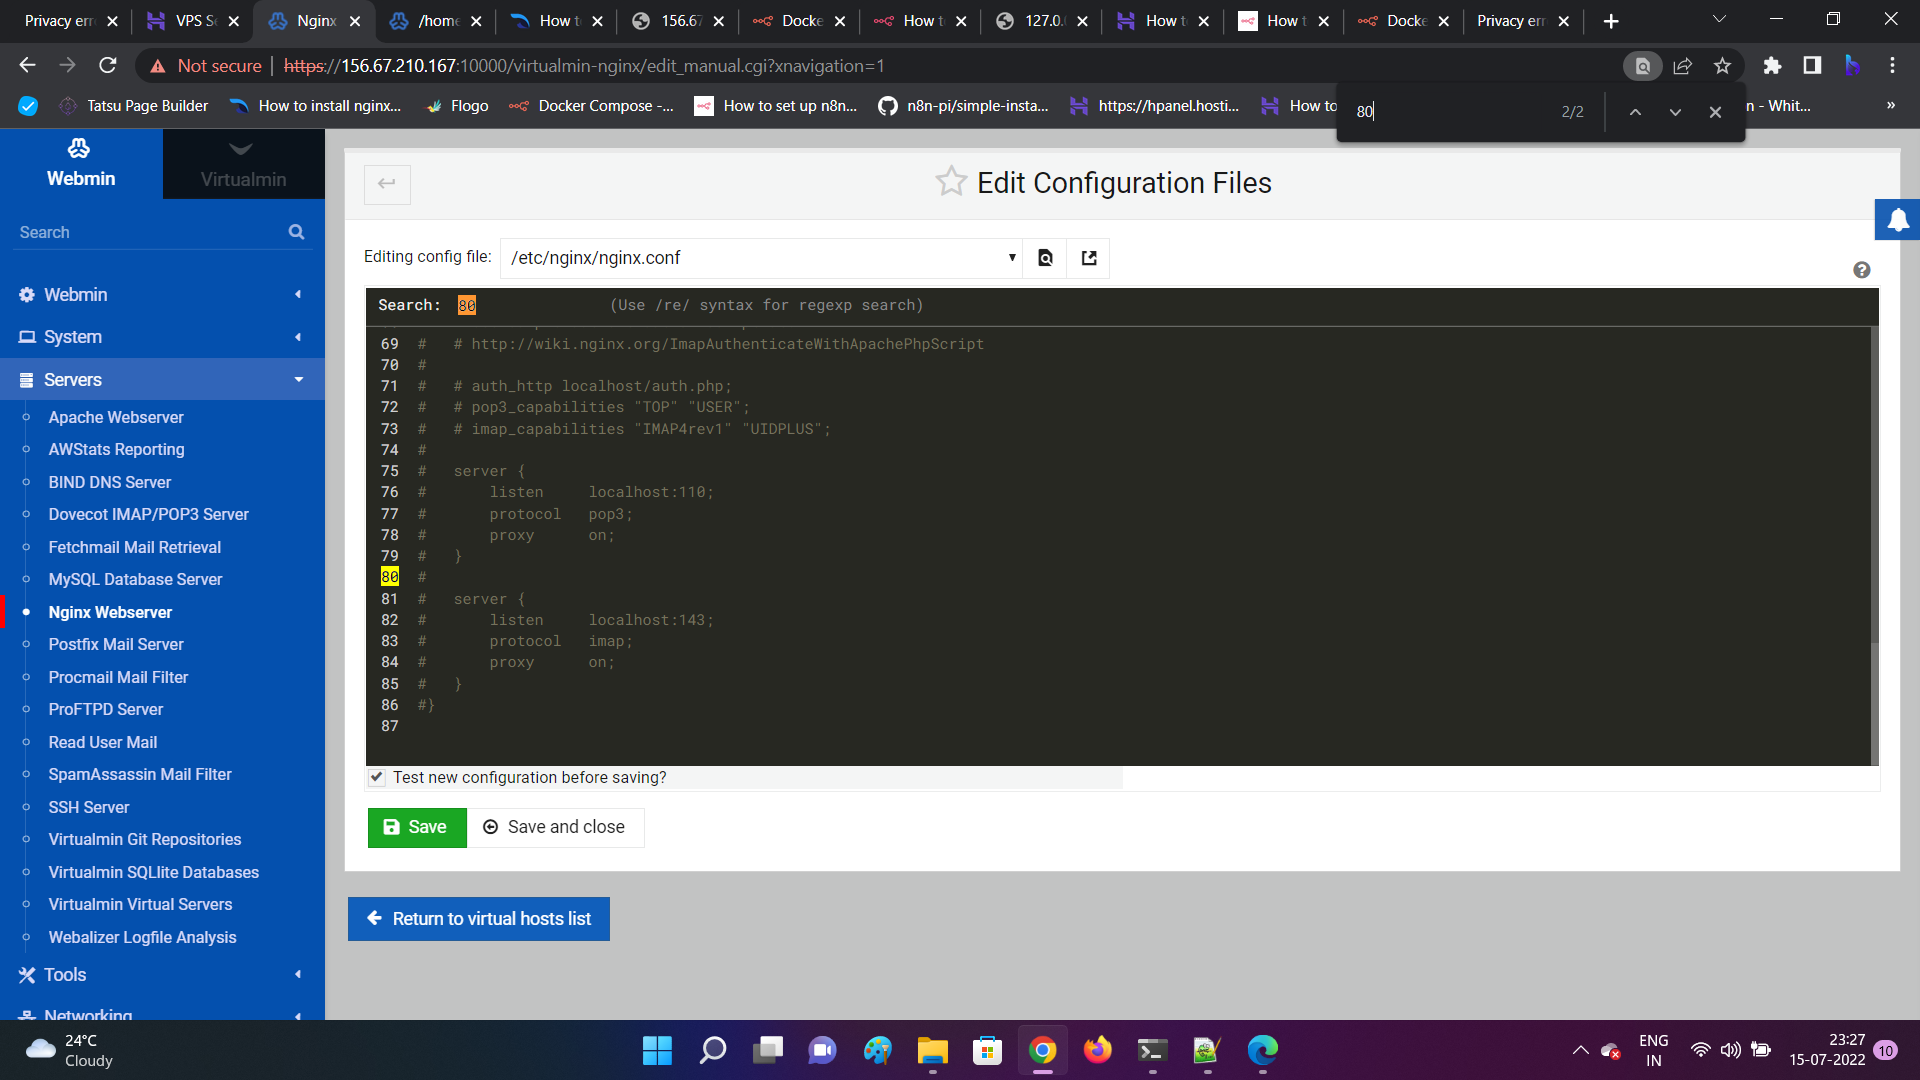
Task: Close the browser find bar
Action: click(1715, 112)
